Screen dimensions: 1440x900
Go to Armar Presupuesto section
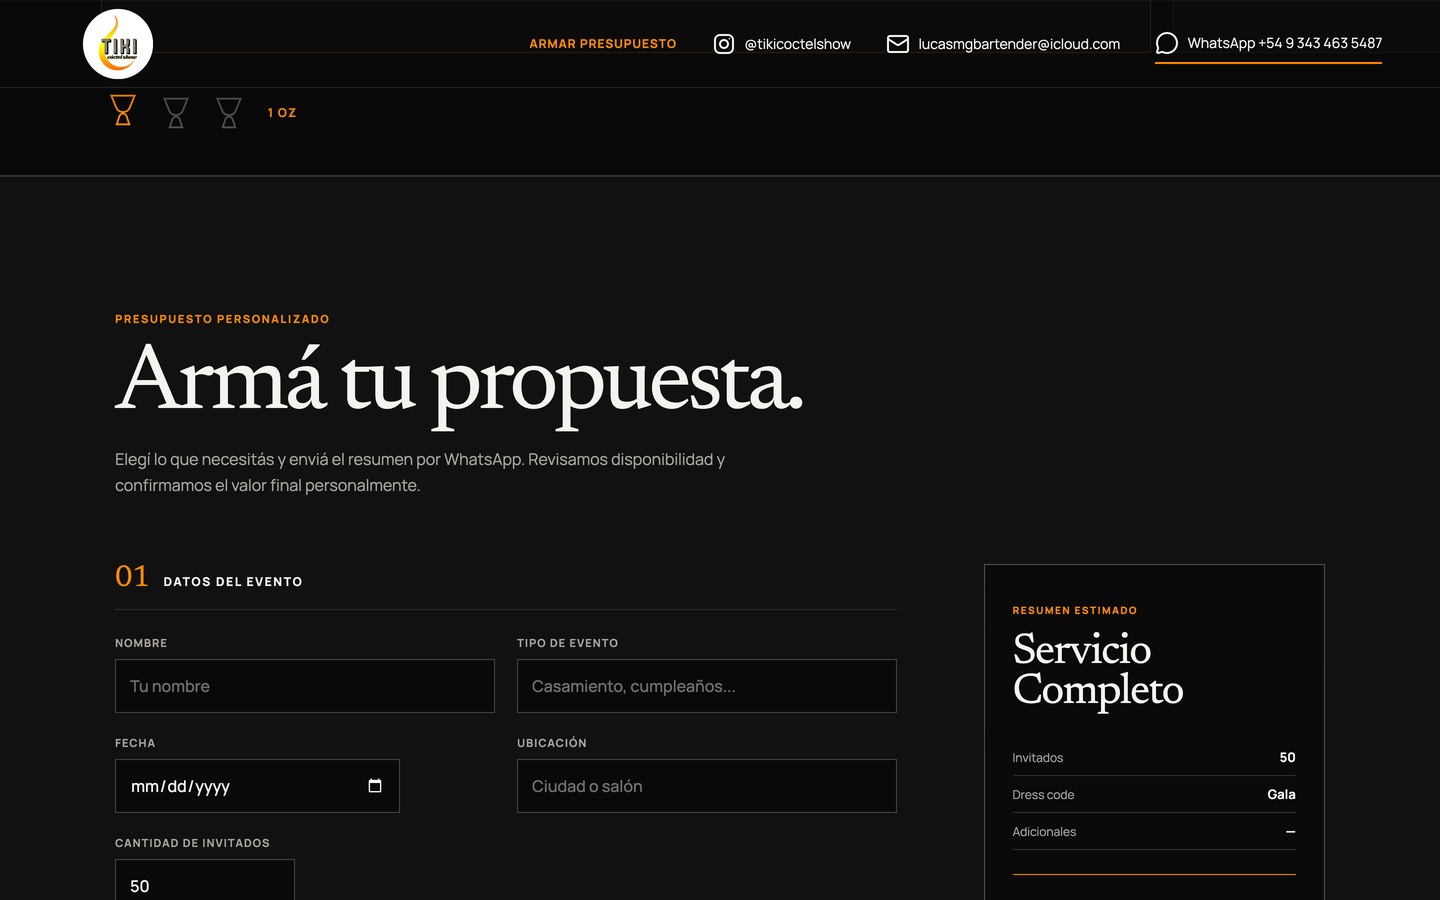pyautogui.click(x=603, y=44)
